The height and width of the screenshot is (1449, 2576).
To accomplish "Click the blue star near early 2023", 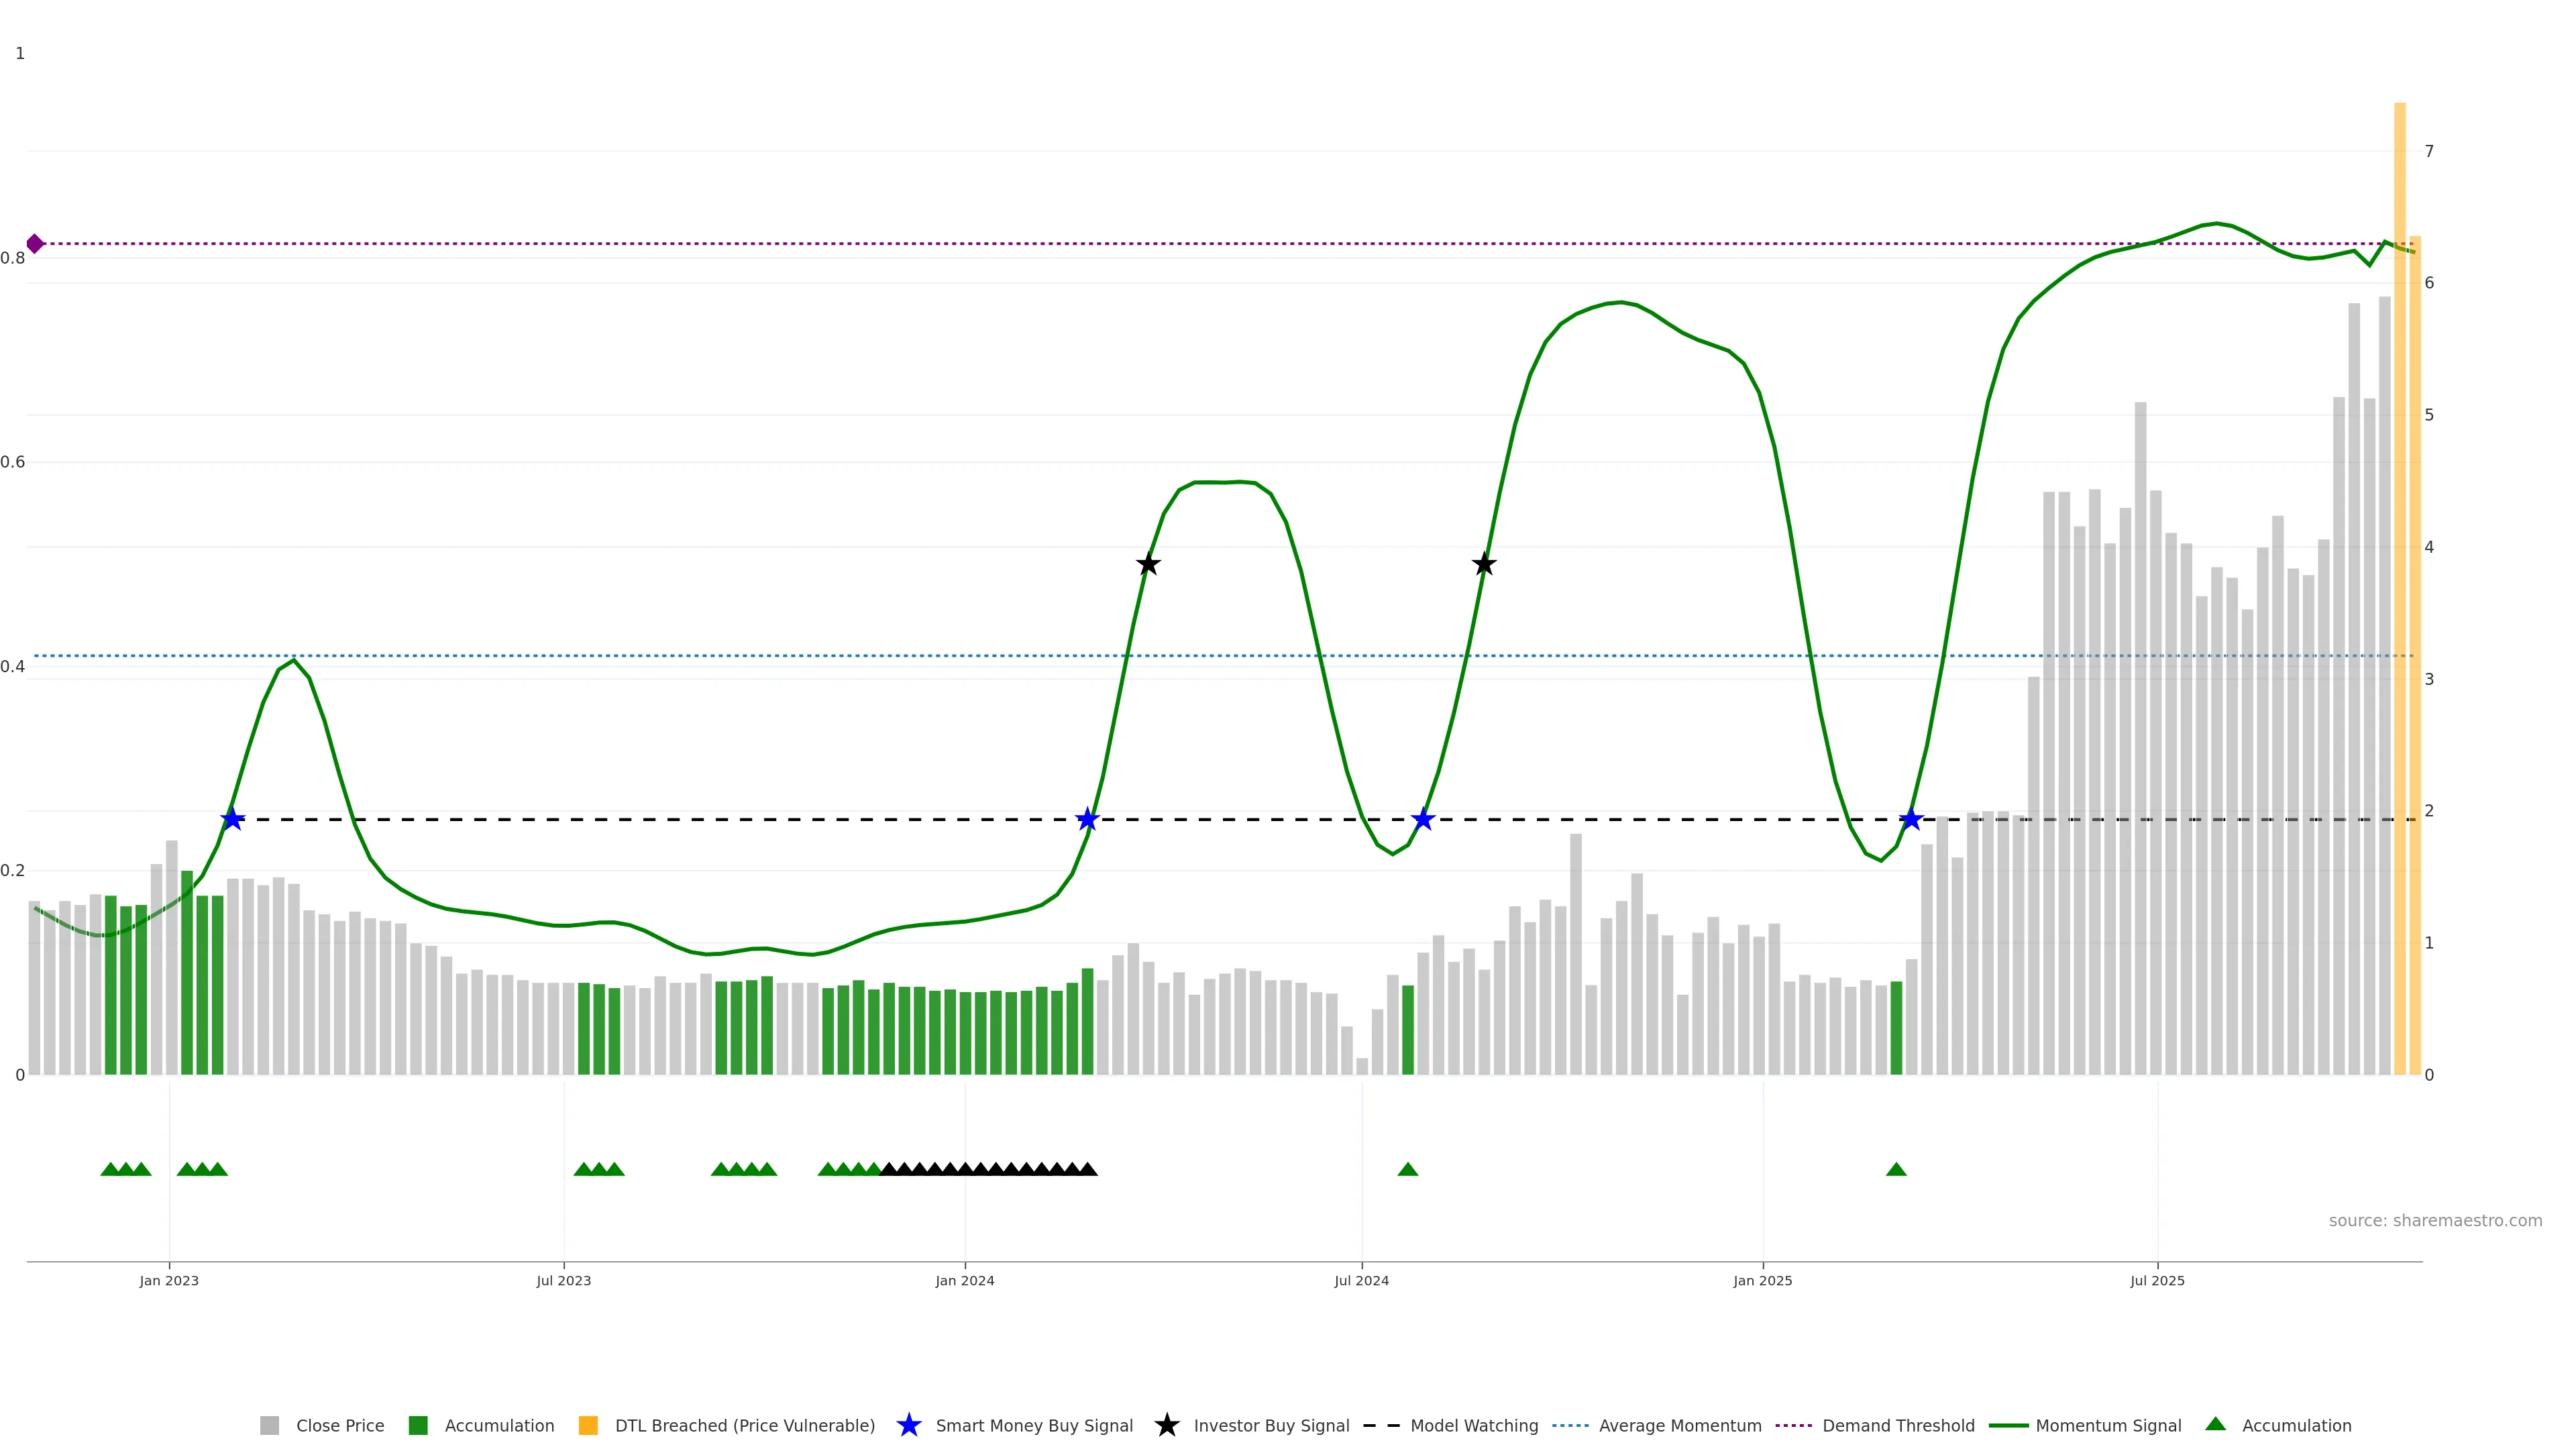I will [232, 819].
